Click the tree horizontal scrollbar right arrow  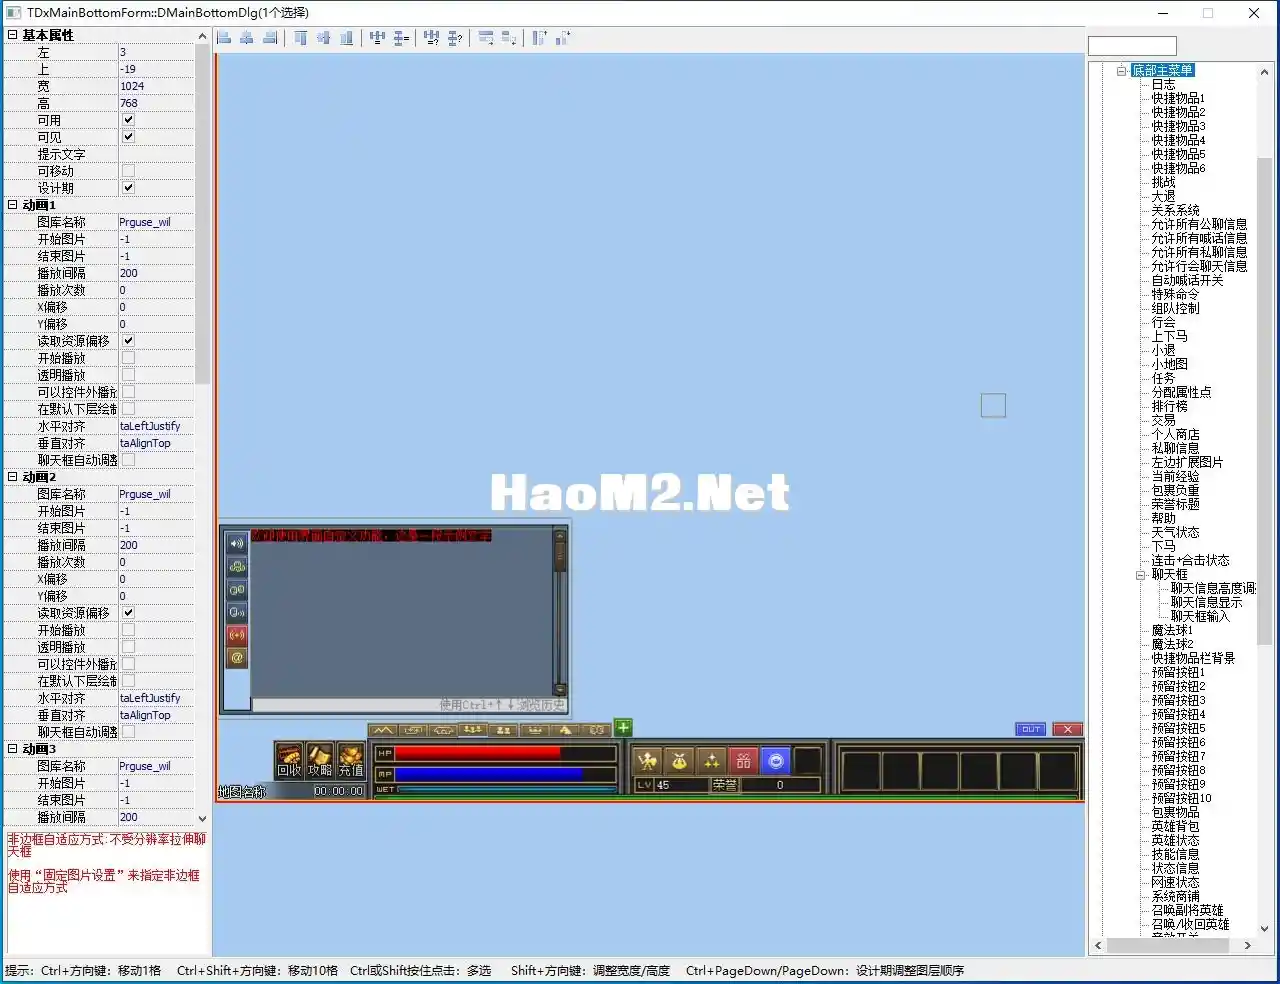(x=1247, y=945)
